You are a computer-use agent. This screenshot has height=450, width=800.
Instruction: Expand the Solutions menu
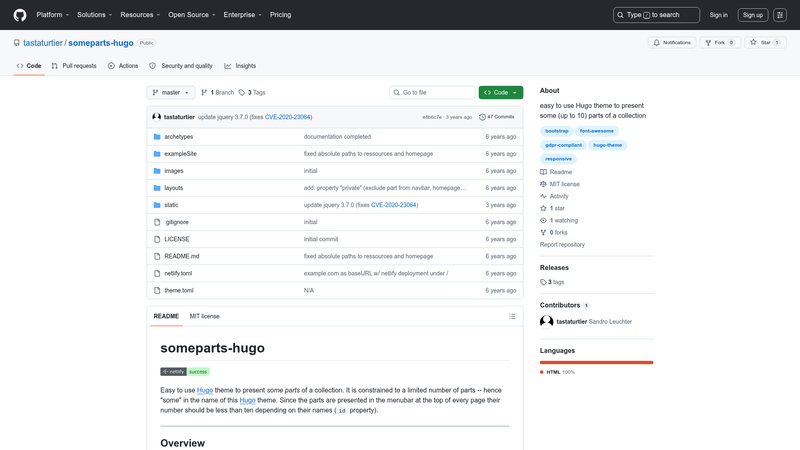coord(94,15)
